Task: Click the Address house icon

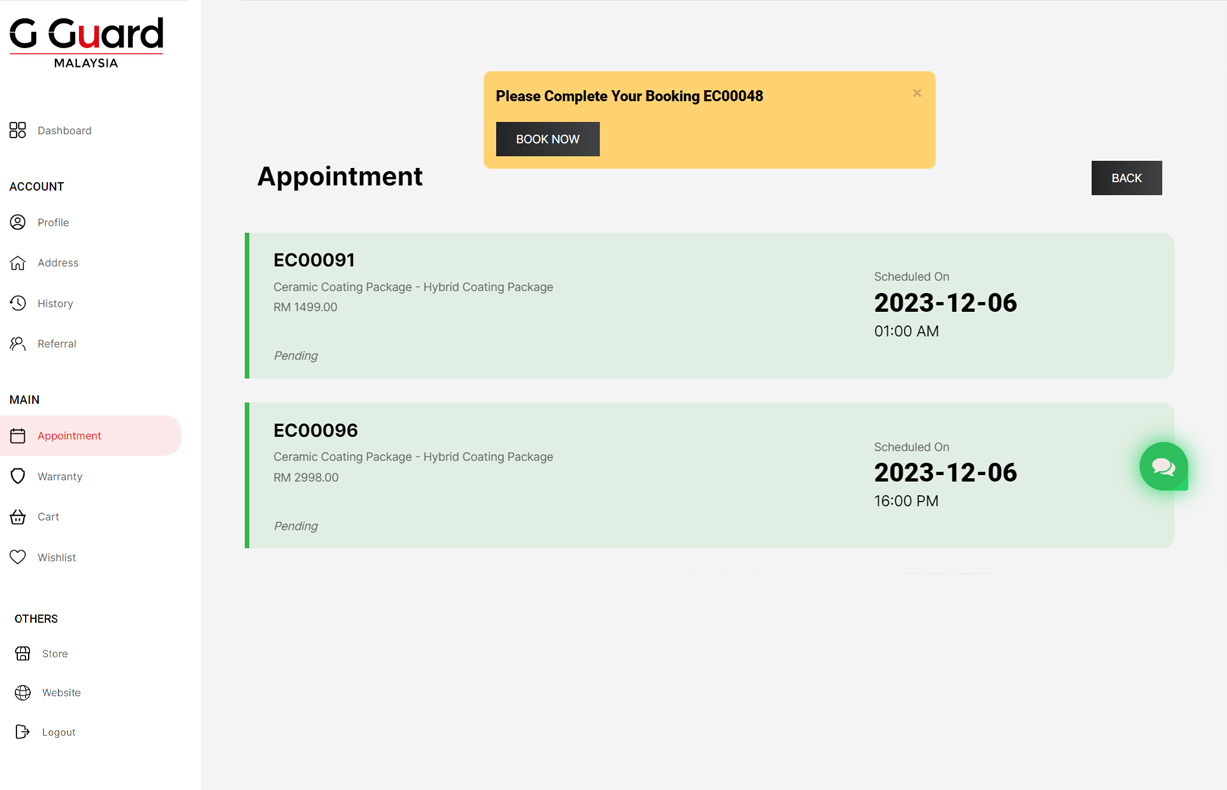Action: click(x=18, y=263)
